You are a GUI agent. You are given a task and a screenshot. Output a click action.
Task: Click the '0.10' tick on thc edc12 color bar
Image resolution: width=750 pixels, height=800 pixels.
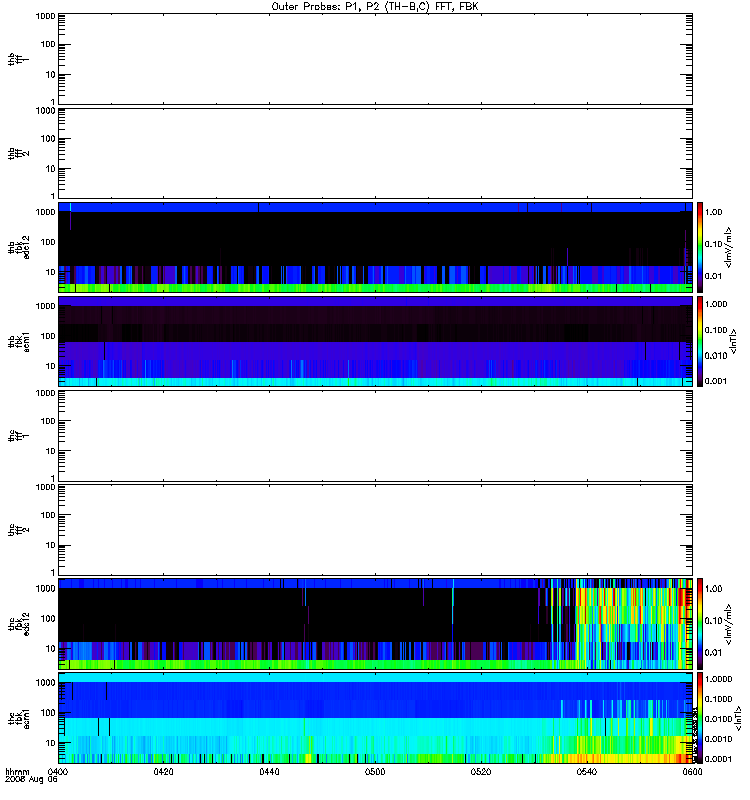coord(713,620)
